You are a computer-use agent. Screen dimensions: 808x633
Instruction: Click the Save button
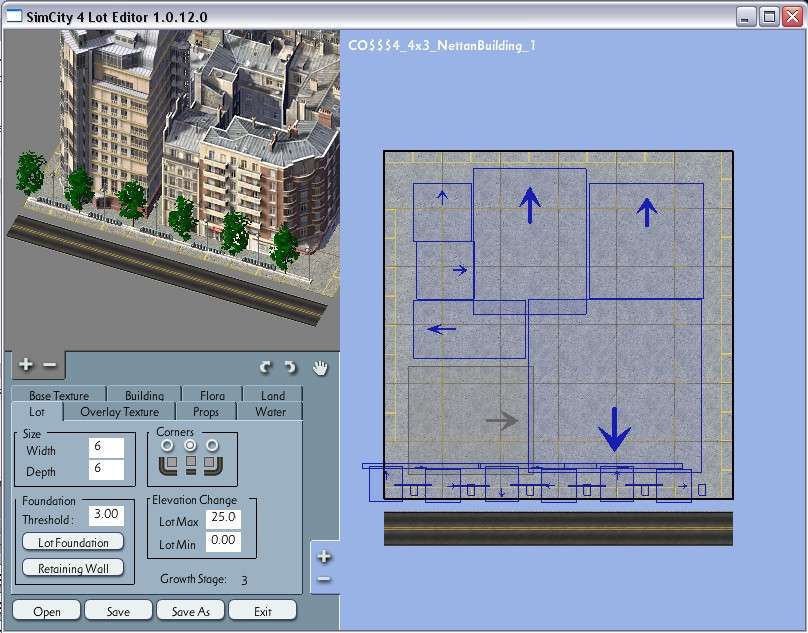point(118,611)
